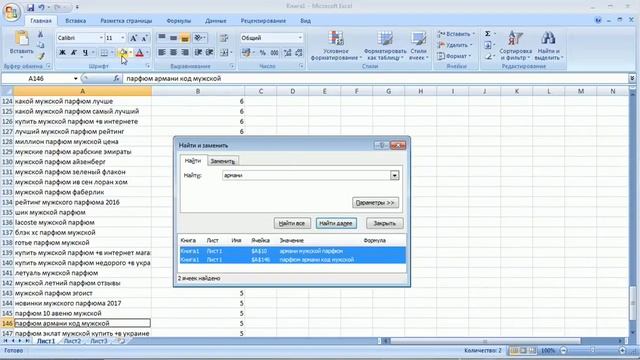Open the Calibri font name dropdown

pyautogui.click(x=101, y=38)
